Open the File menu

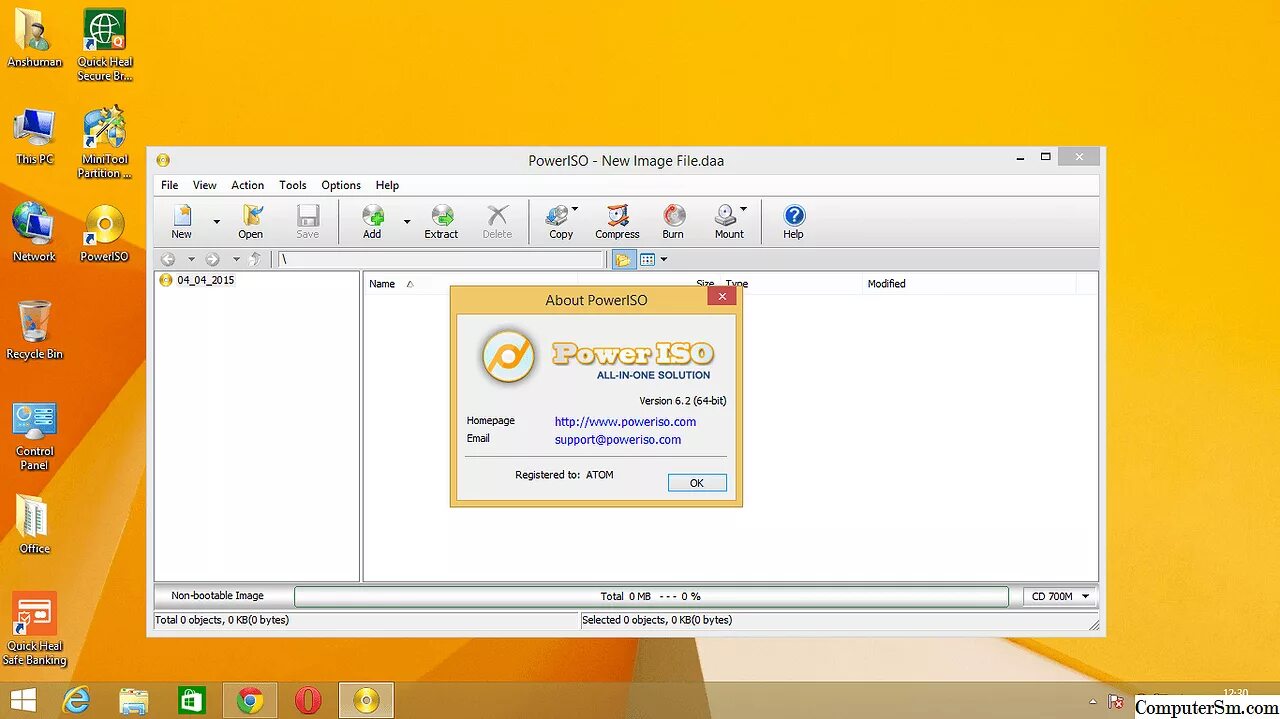(x=170, y=185)
